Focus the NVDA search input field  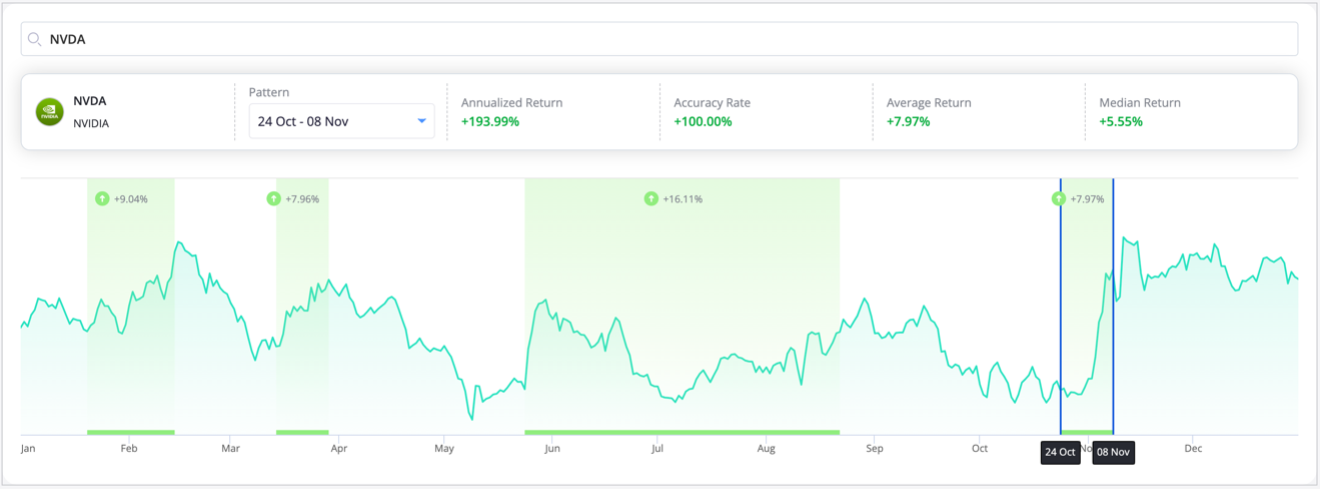point(660,39)
